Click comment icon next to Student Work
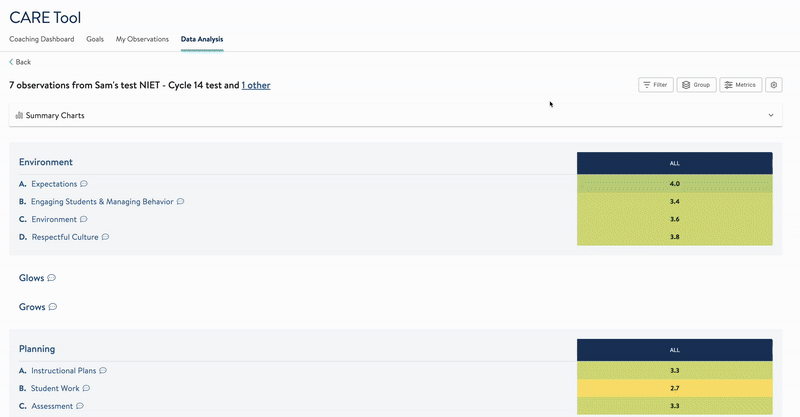The image size is (800, 417). (x=86, y=389)
